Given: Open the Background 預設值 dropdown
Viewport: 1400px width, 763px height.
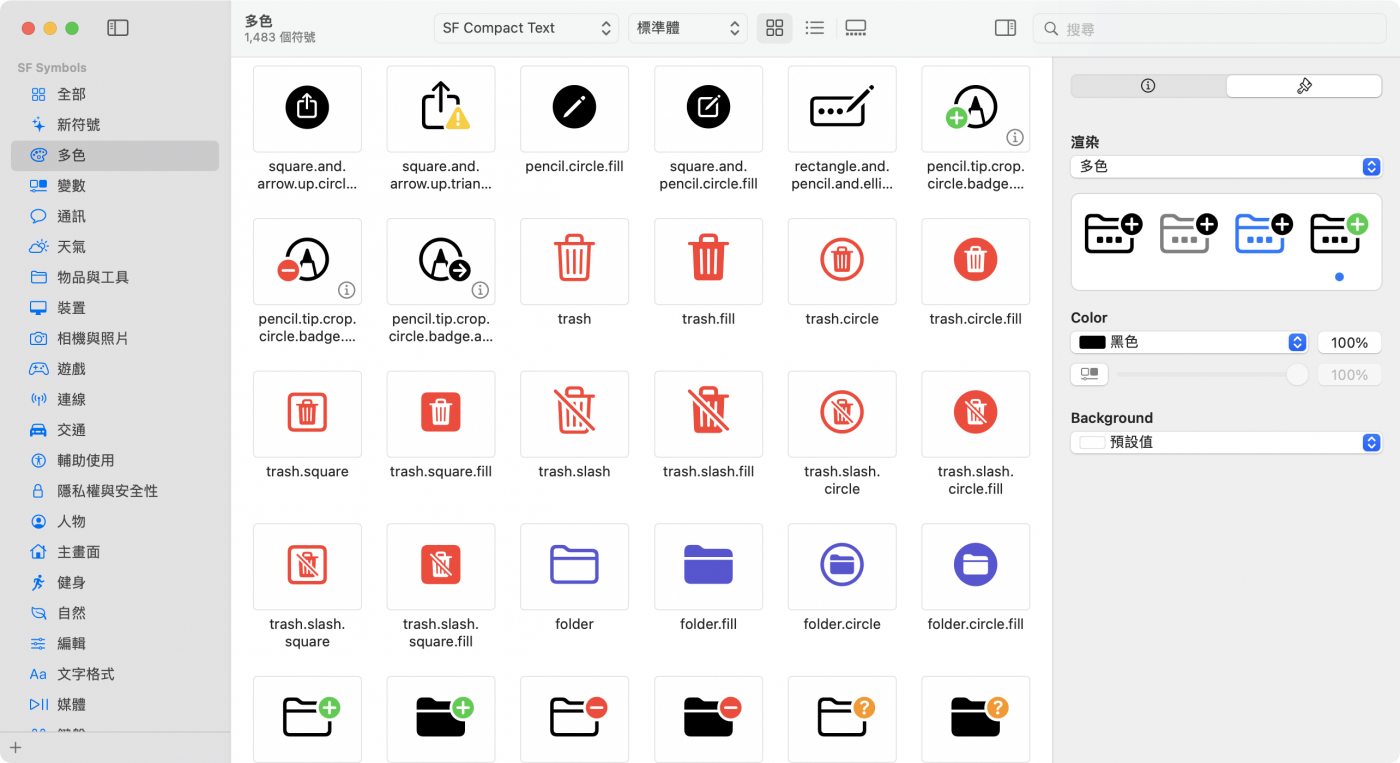Looking at the screenshot, I should [1226, 442].
